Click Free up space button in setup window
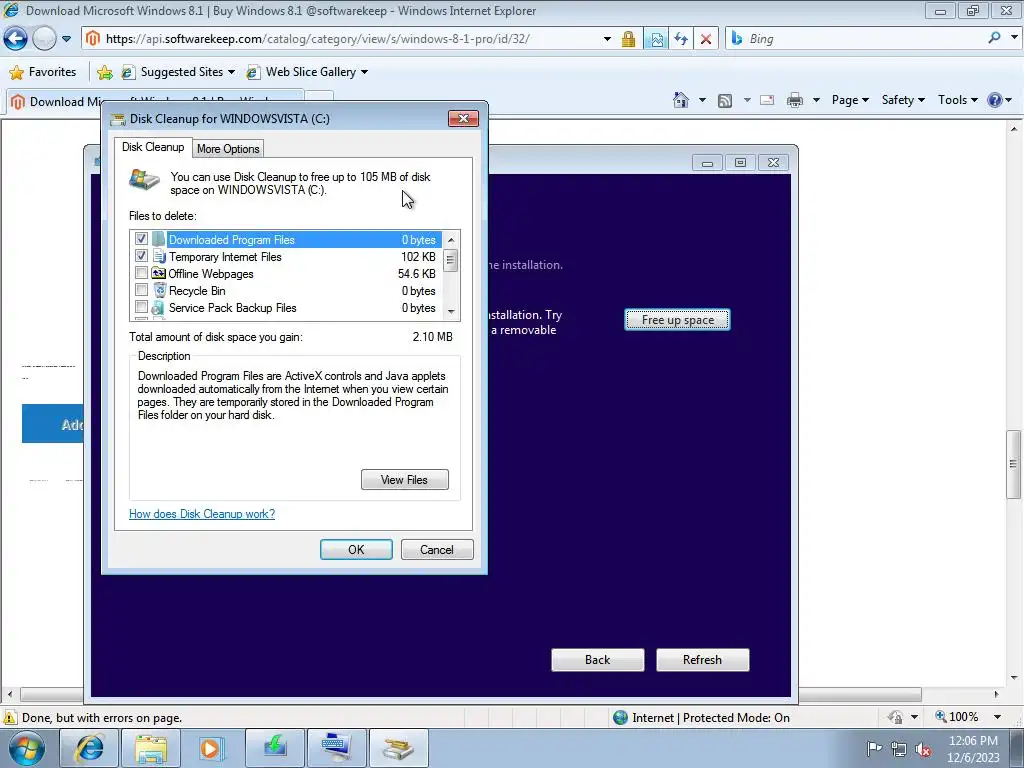This screenshot has height=768, width=1024. click(677, 320)
